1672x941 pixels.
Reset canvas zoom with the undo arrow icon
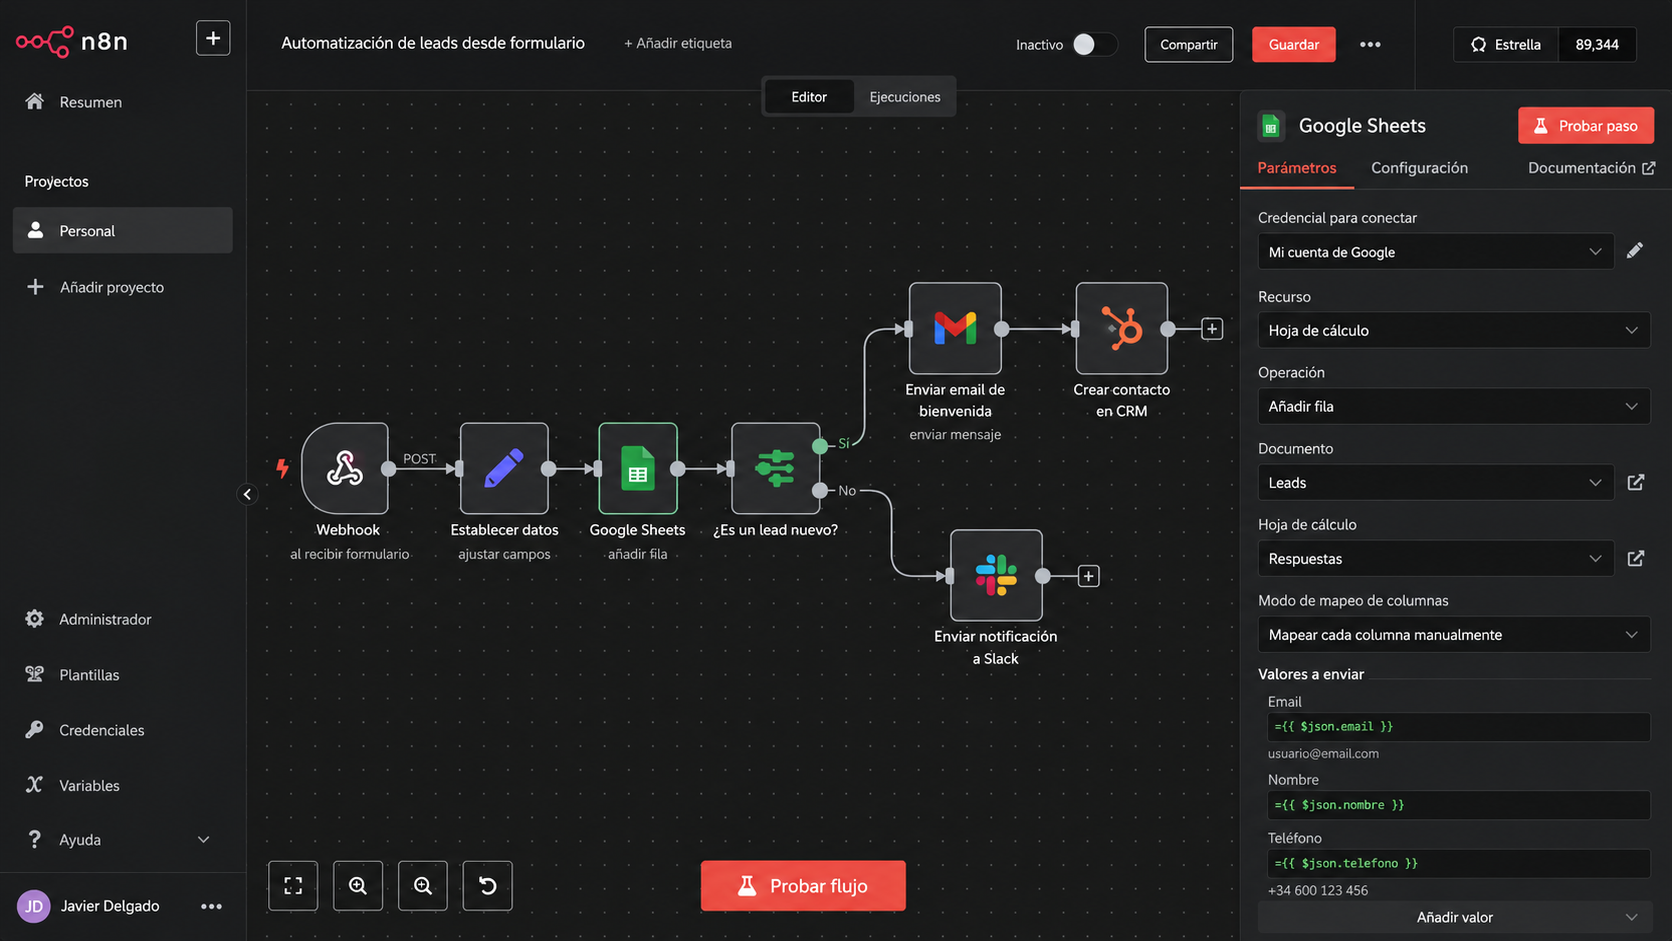[x=488, y=886]
